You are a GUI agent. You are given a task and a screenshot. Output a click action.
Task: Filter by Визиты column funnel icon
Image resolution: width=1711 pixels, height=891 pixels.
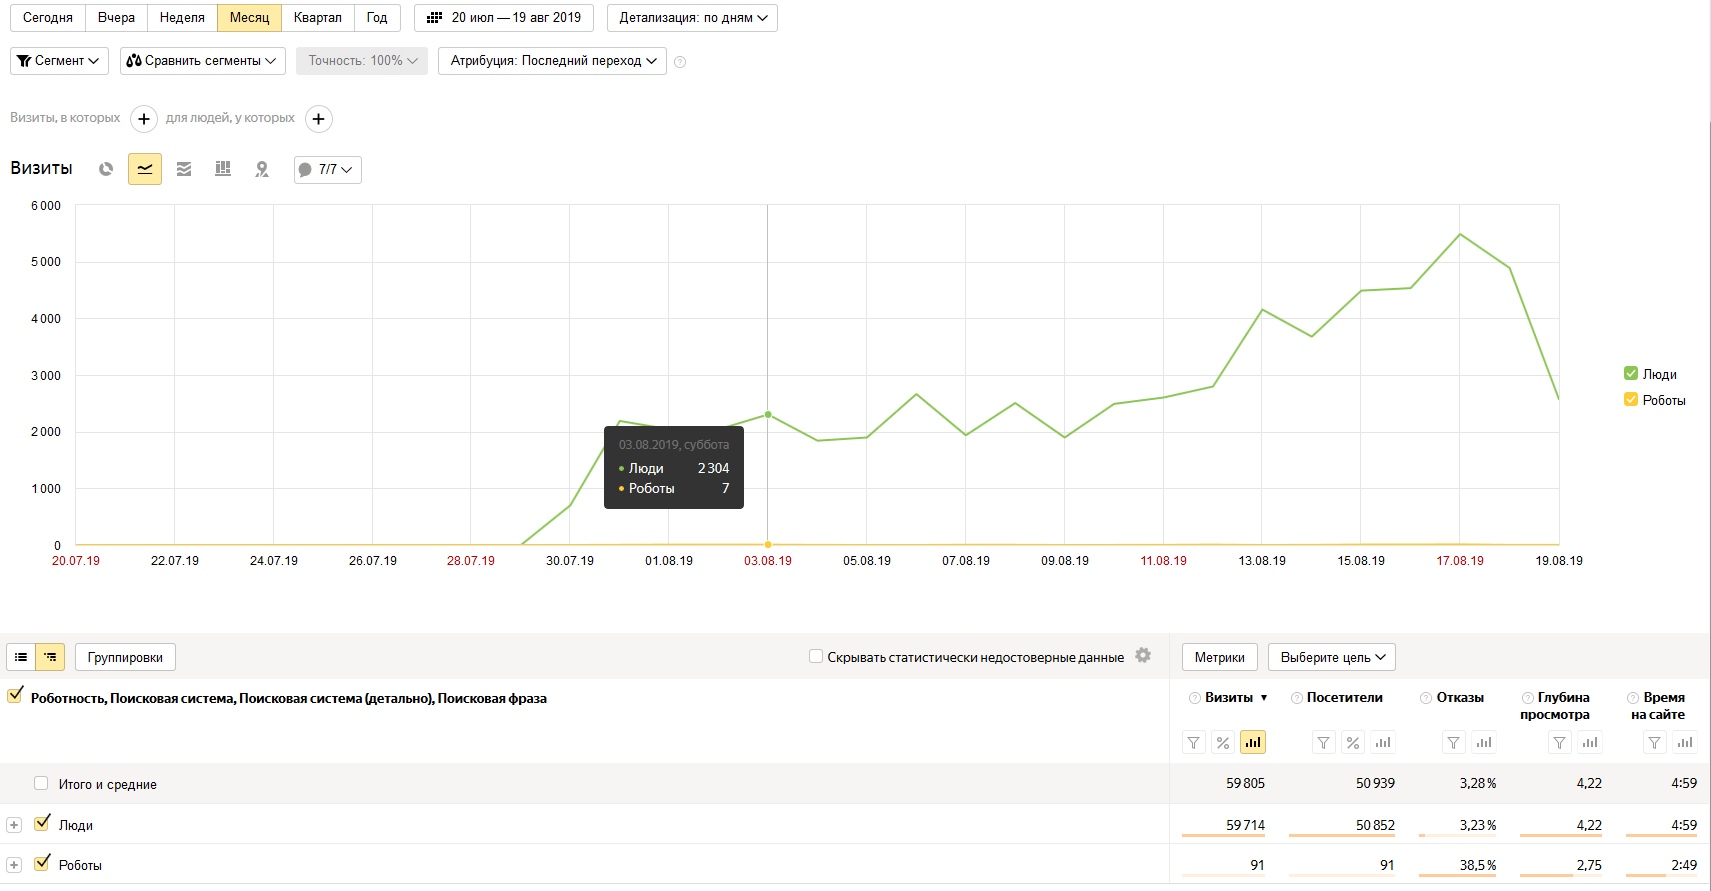1194,742
